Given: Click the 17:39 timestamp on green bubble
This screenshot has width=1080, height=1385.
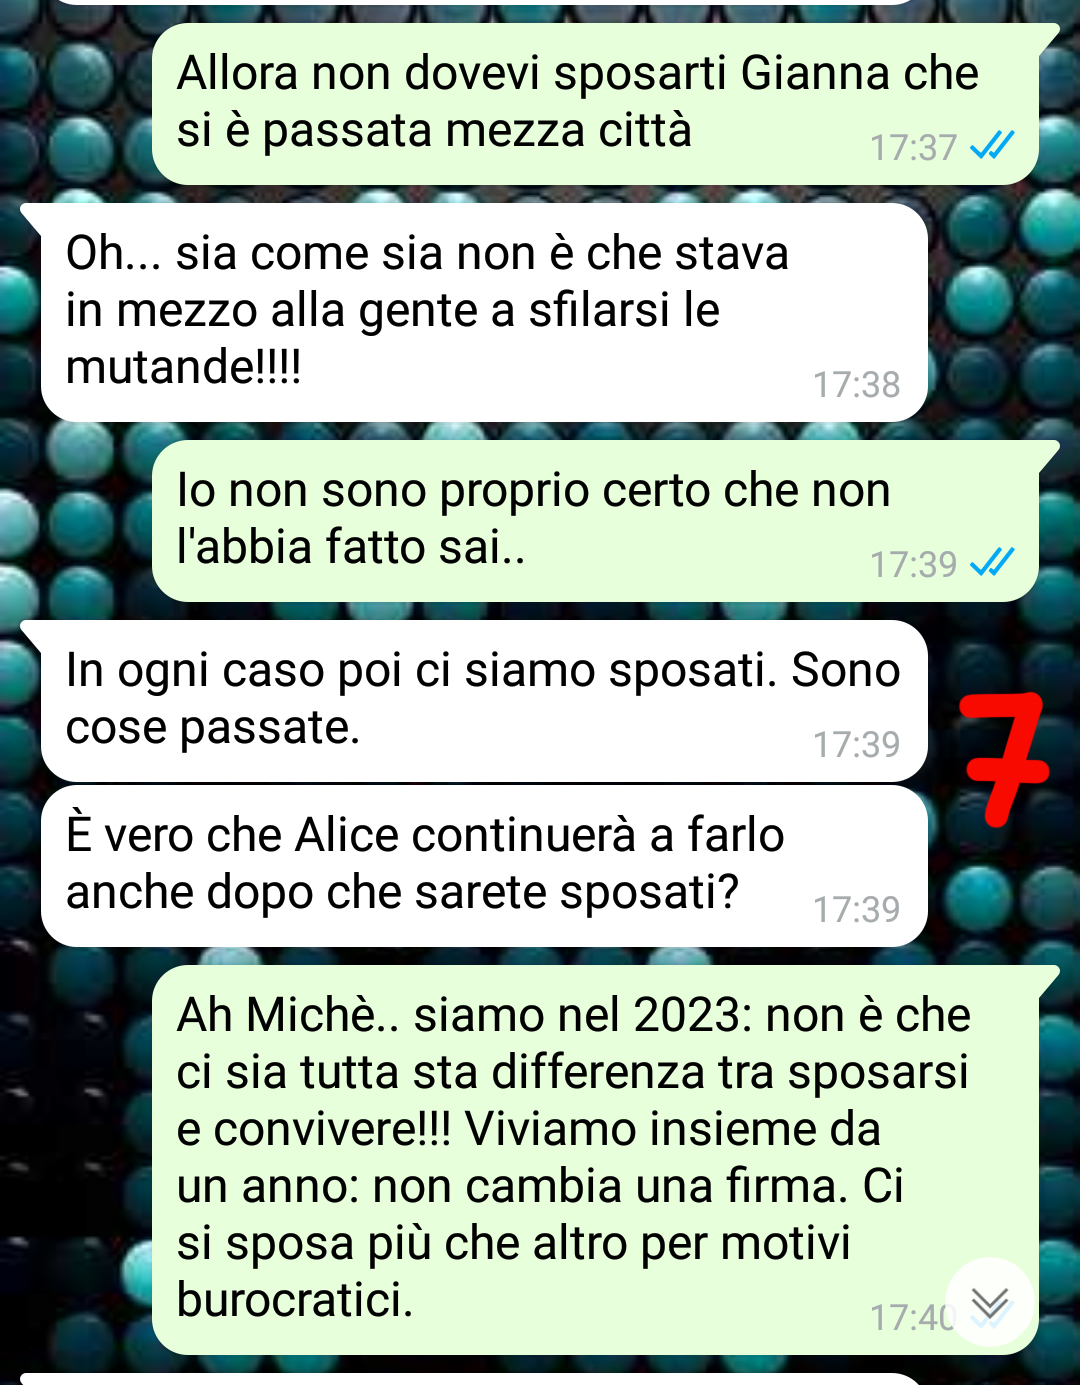Looking at the screenshot, I should [x=913, y=564].
